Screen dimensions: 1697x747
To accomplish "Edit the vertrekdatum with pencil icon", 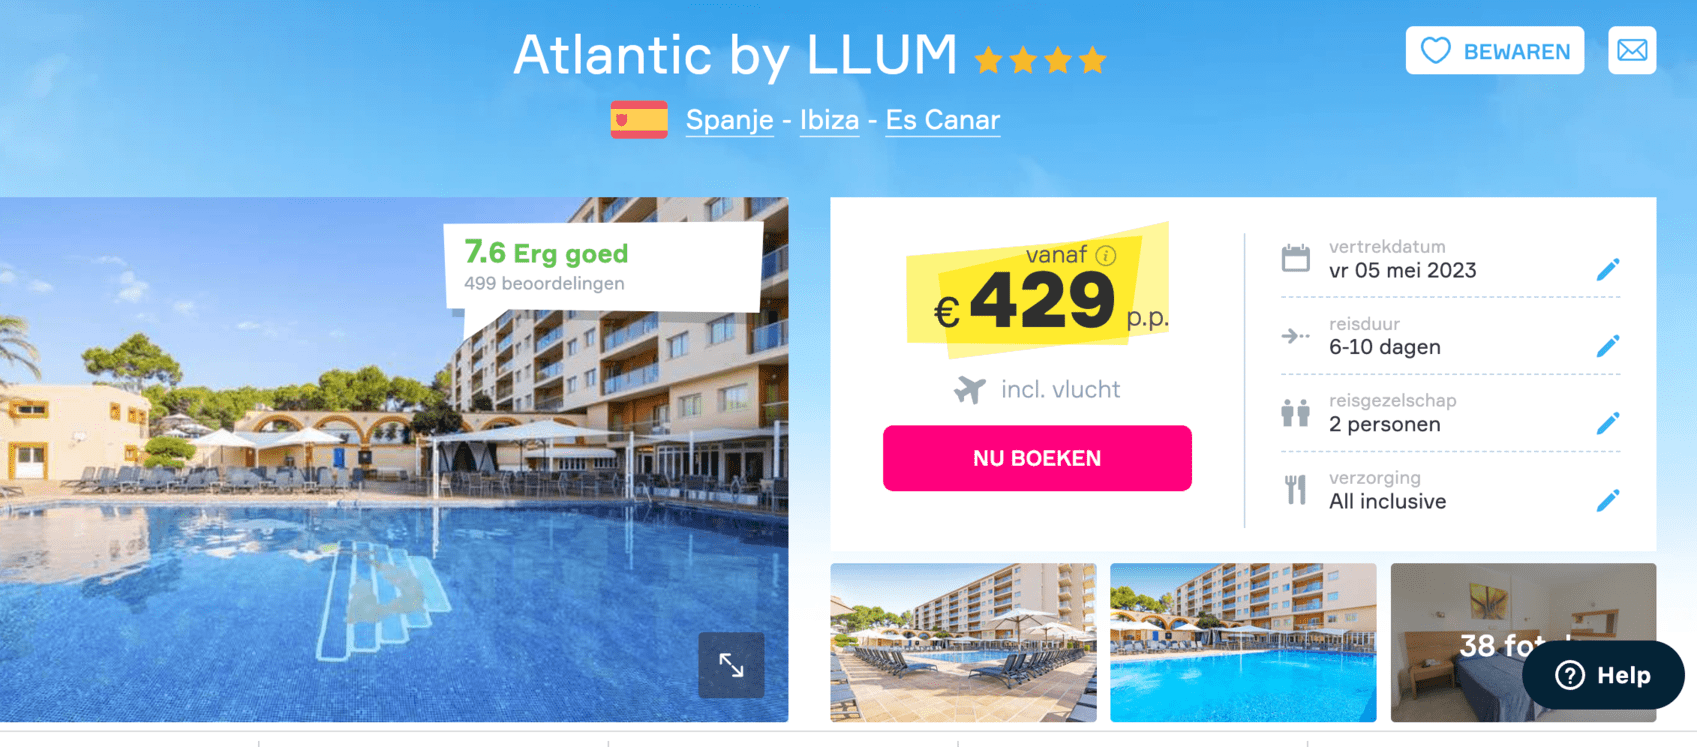I will [1607, 269].
